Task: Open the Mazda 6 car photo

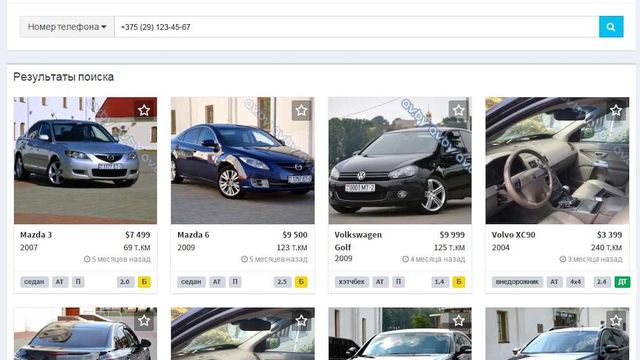Action: click(242, 160)
